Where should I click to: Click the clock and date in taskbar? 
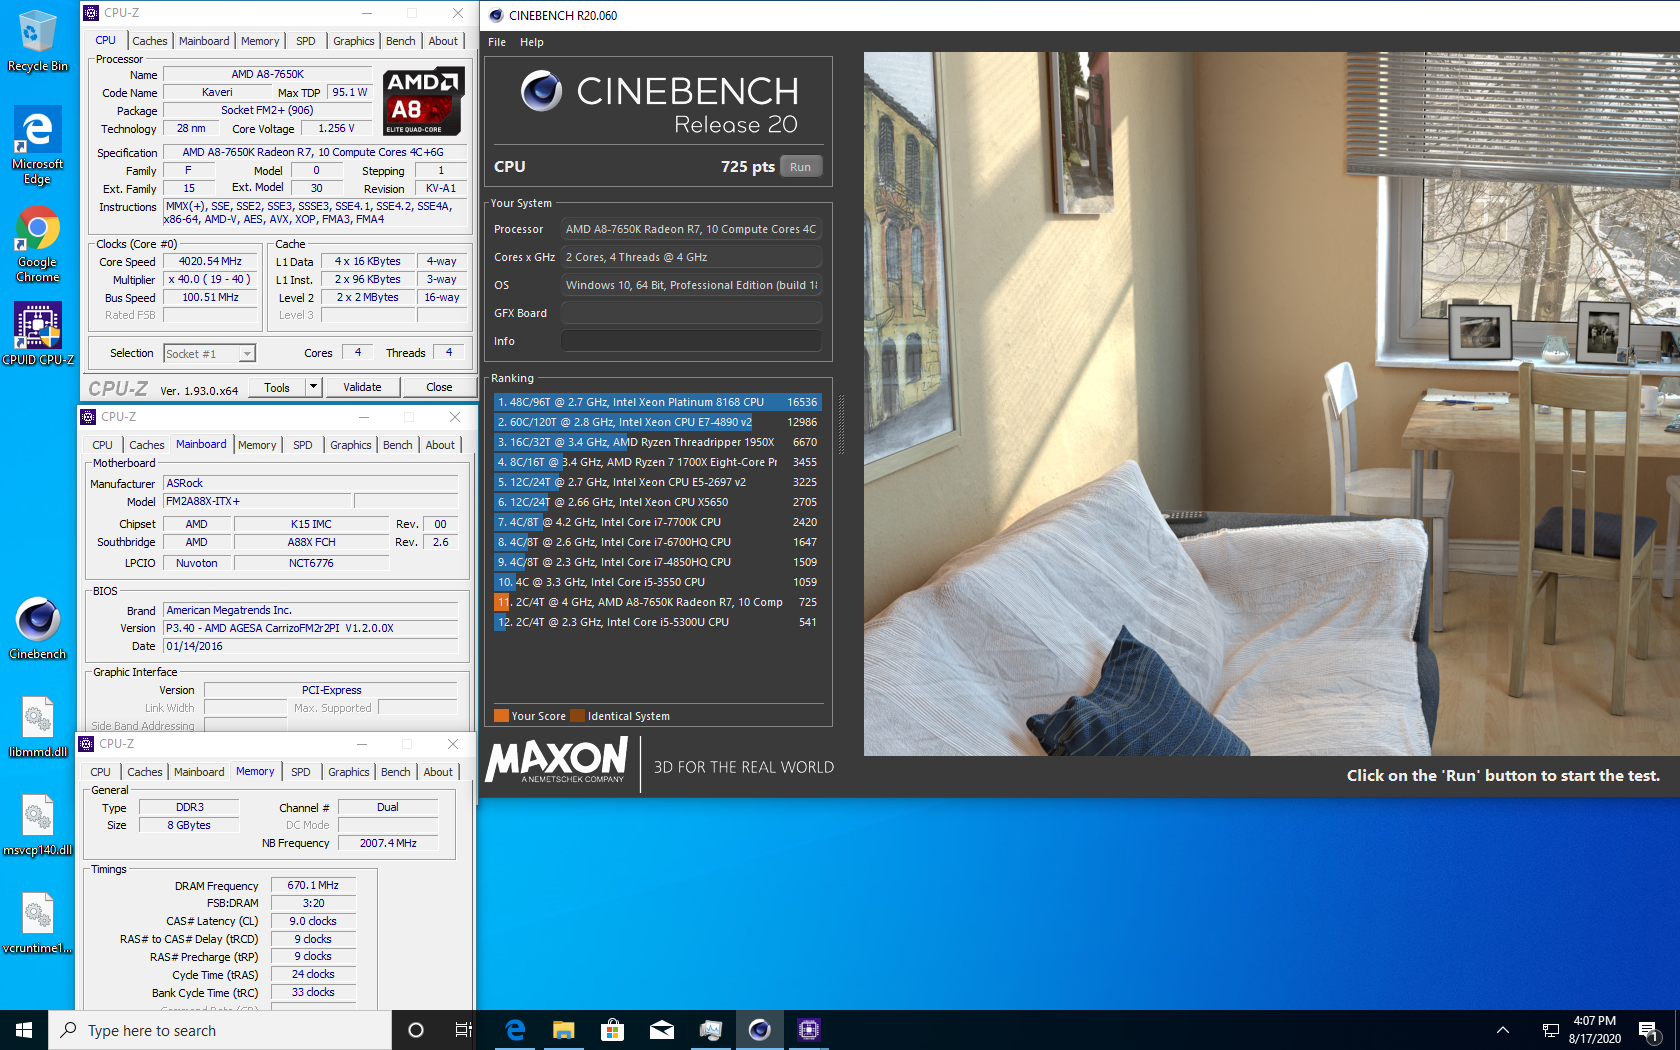tap(1594, 1030)
